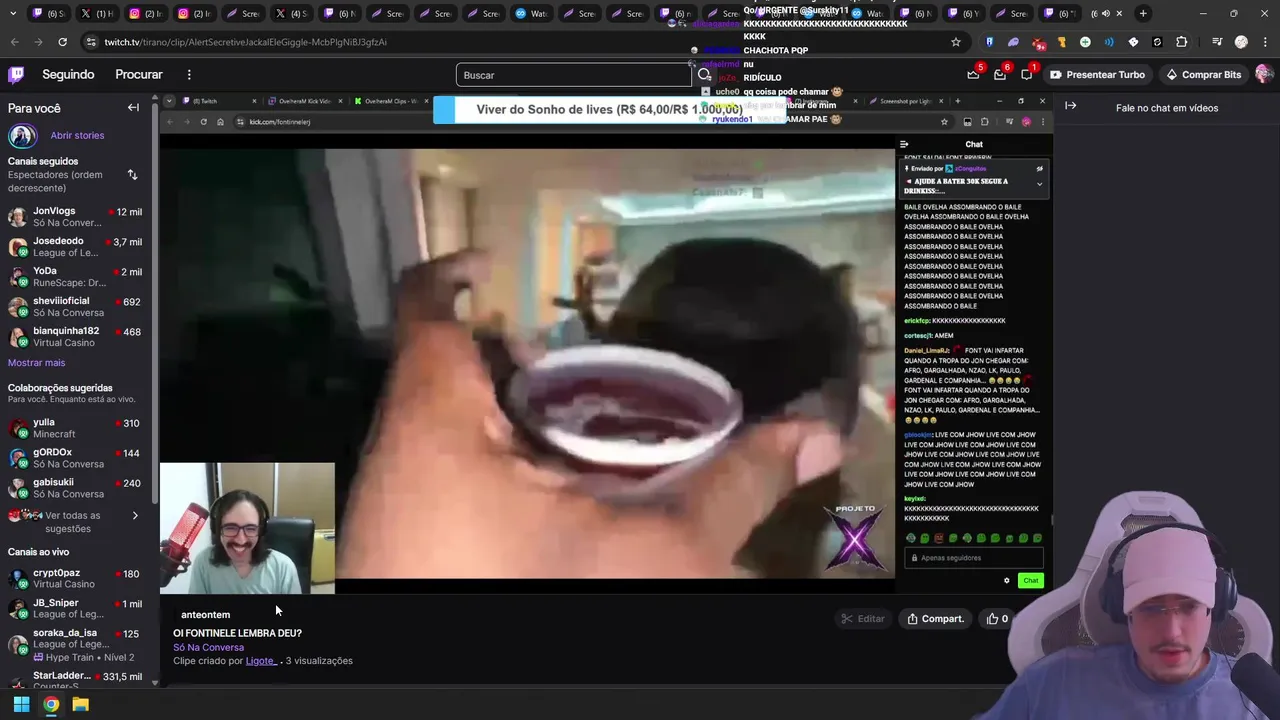Expand Mostrar mais followed channels

[x=36, y=363]
